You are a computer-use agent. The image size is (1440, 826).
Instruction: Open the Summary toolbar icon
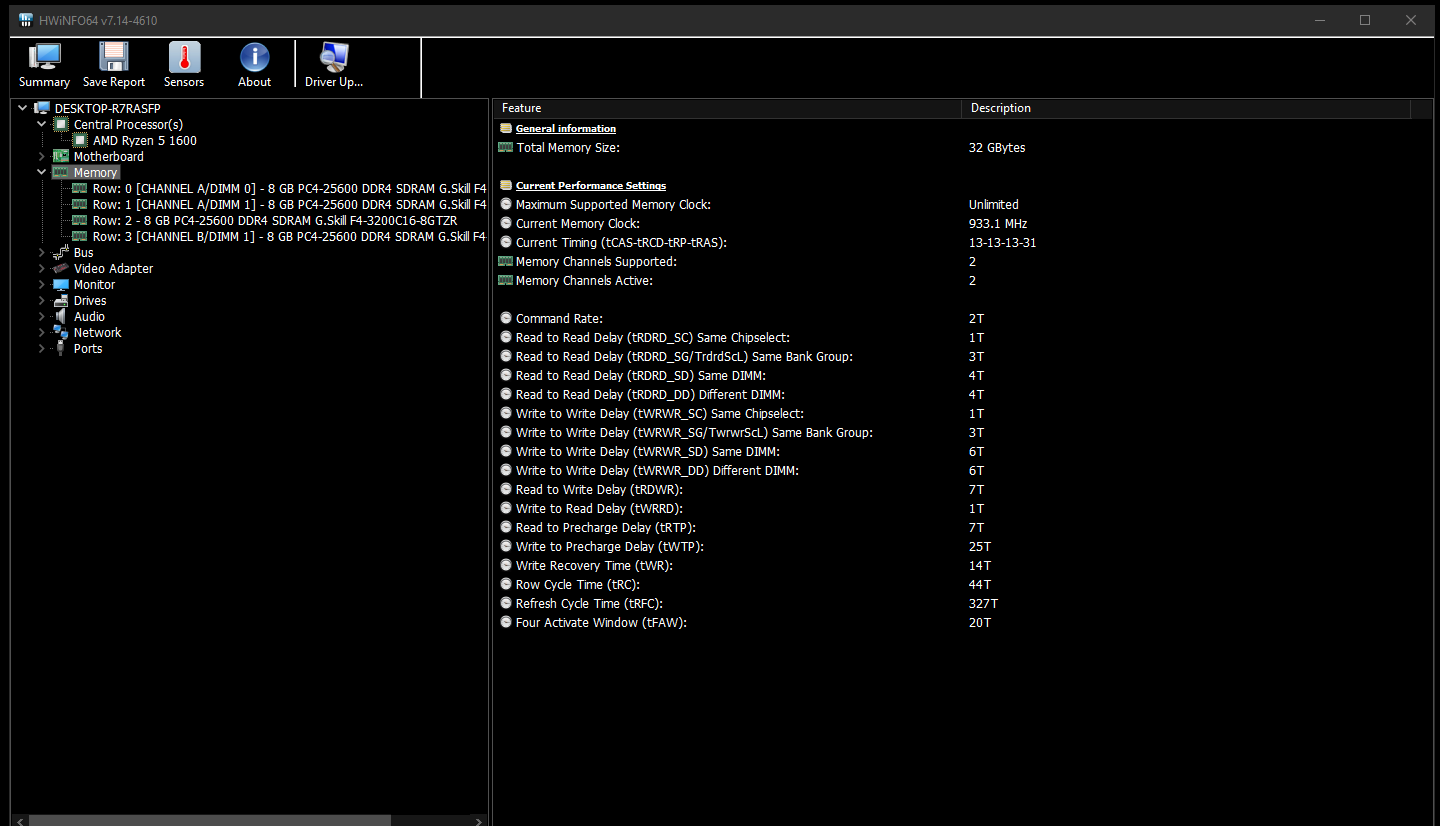[x=44, y=57]
